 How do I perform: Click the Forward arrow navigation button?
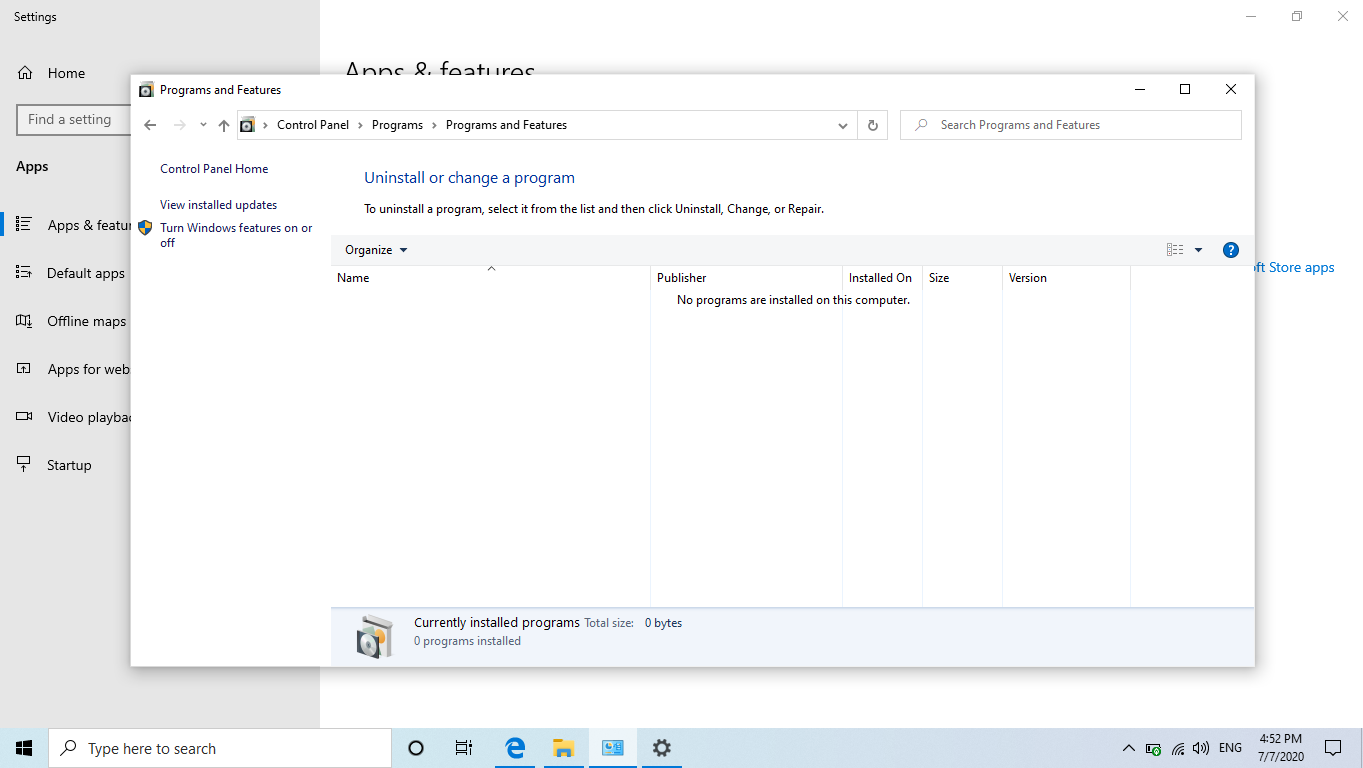tap(180, 125)
